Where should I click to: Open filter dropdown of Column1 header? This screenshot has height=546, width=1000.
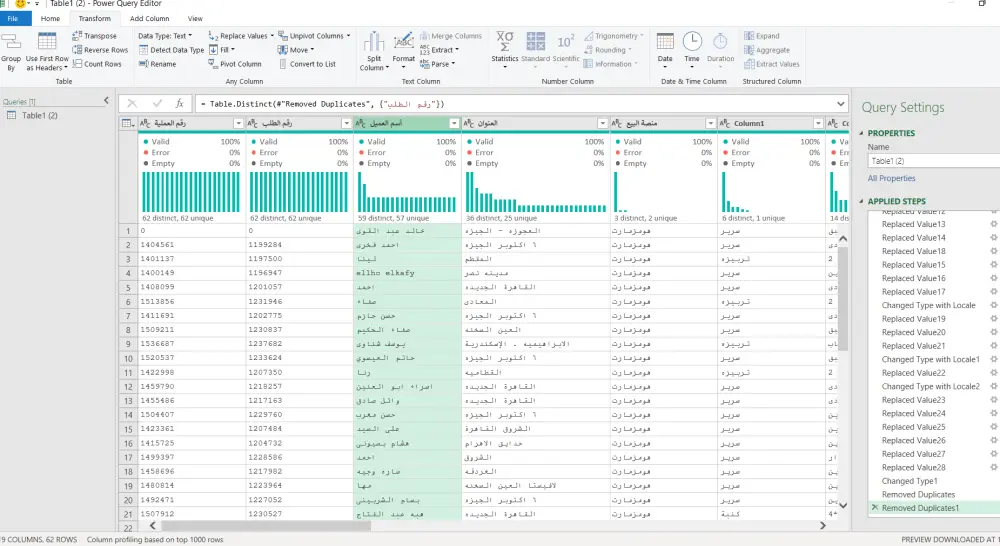pyautogui.click(x=818, y=123)
